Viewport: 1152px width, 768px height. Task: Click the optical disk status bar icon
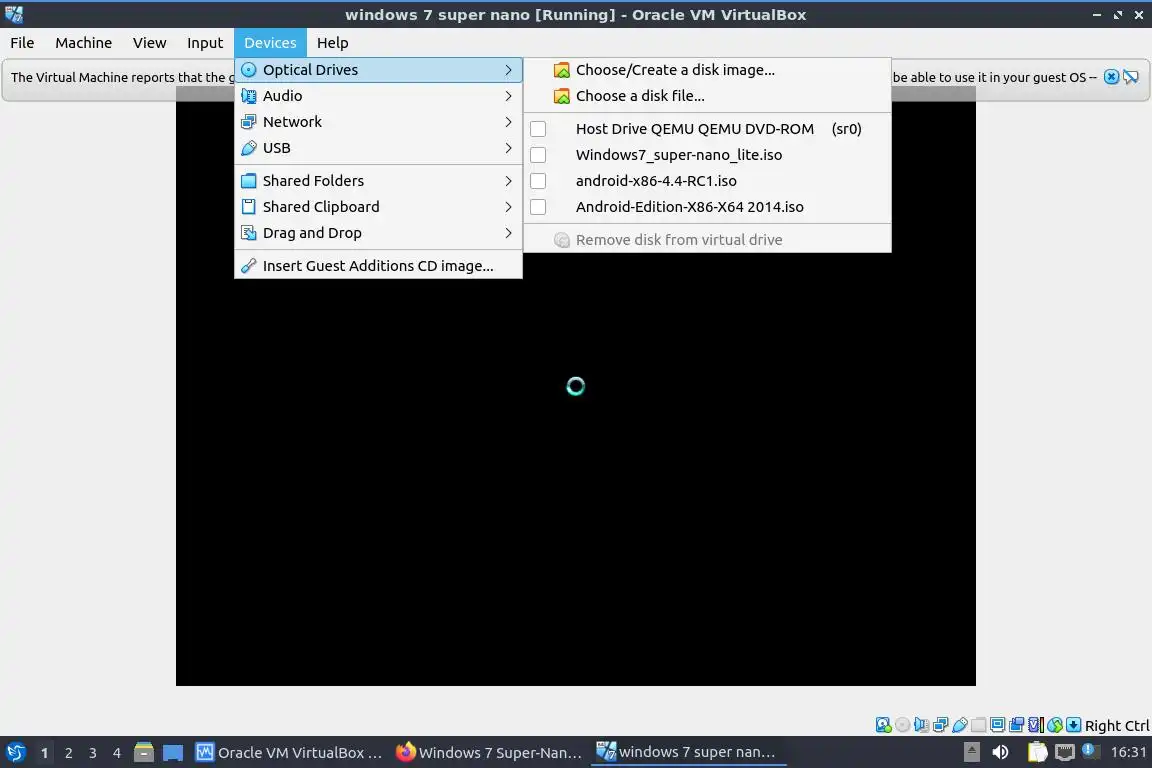(x=902, y=725)
